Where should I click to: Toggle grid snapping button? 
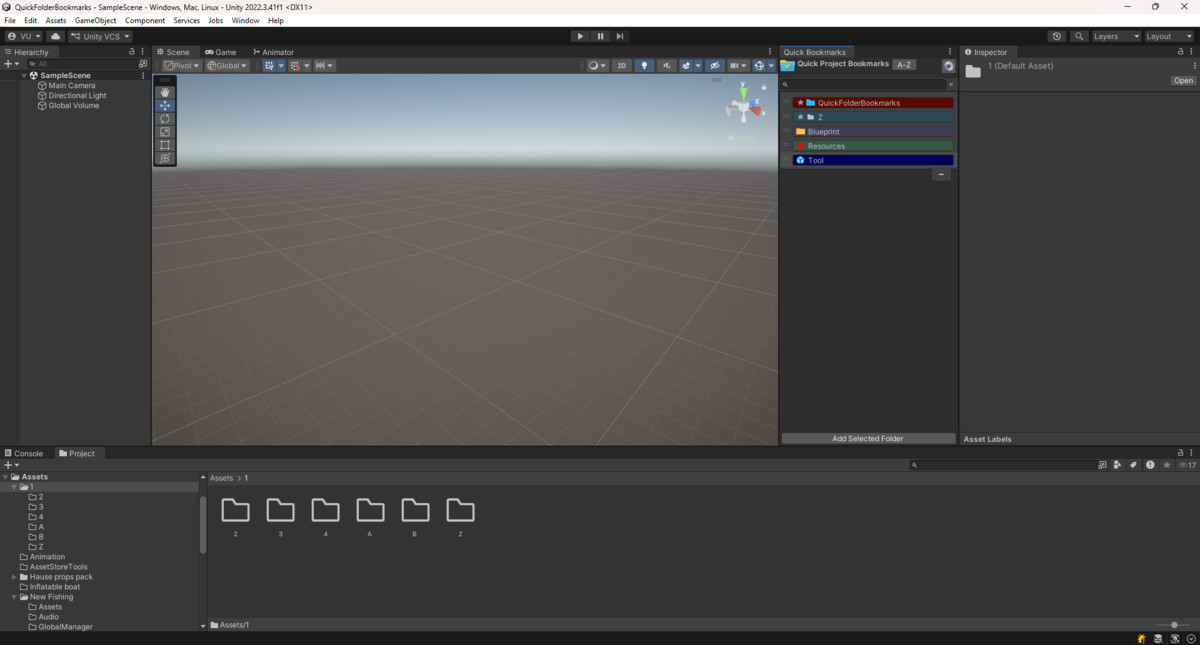(294, 66)
